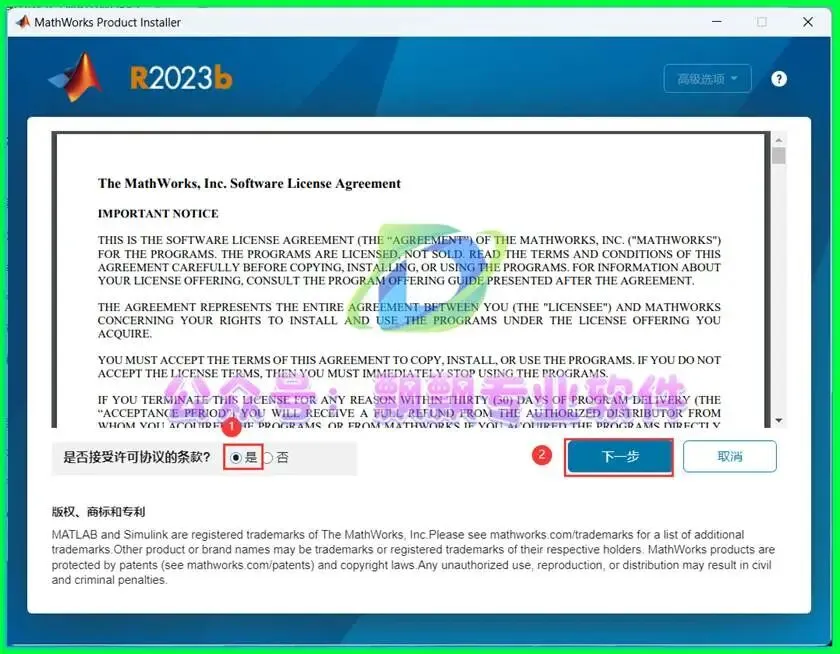Click the "IMPORTANT NOTICE" heading
The width and height of the screenshot is (840, 654).
158,213
